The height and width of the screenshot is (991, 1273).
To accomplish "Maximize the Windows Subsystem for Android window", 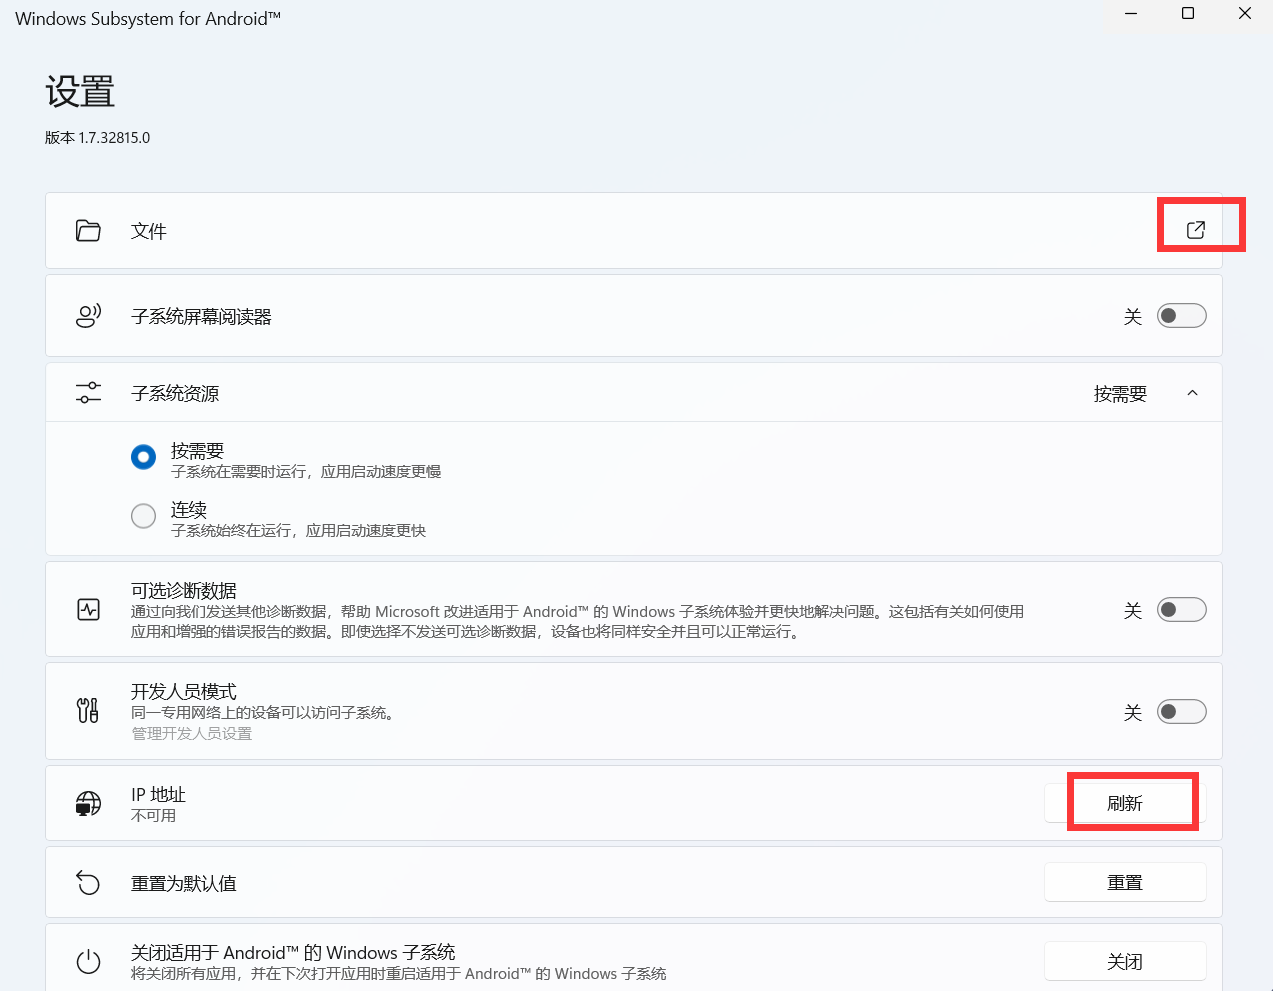I will (1188, 14).
